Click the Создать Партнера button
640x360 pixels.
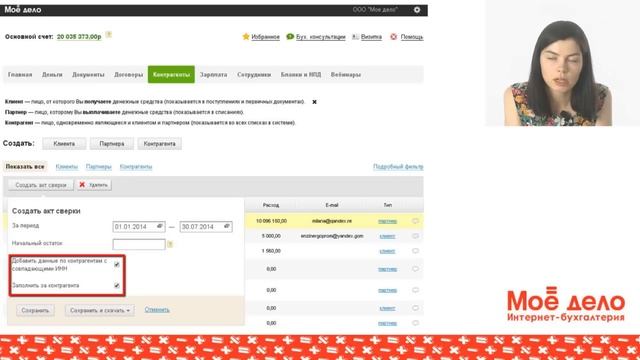point(112,144)
